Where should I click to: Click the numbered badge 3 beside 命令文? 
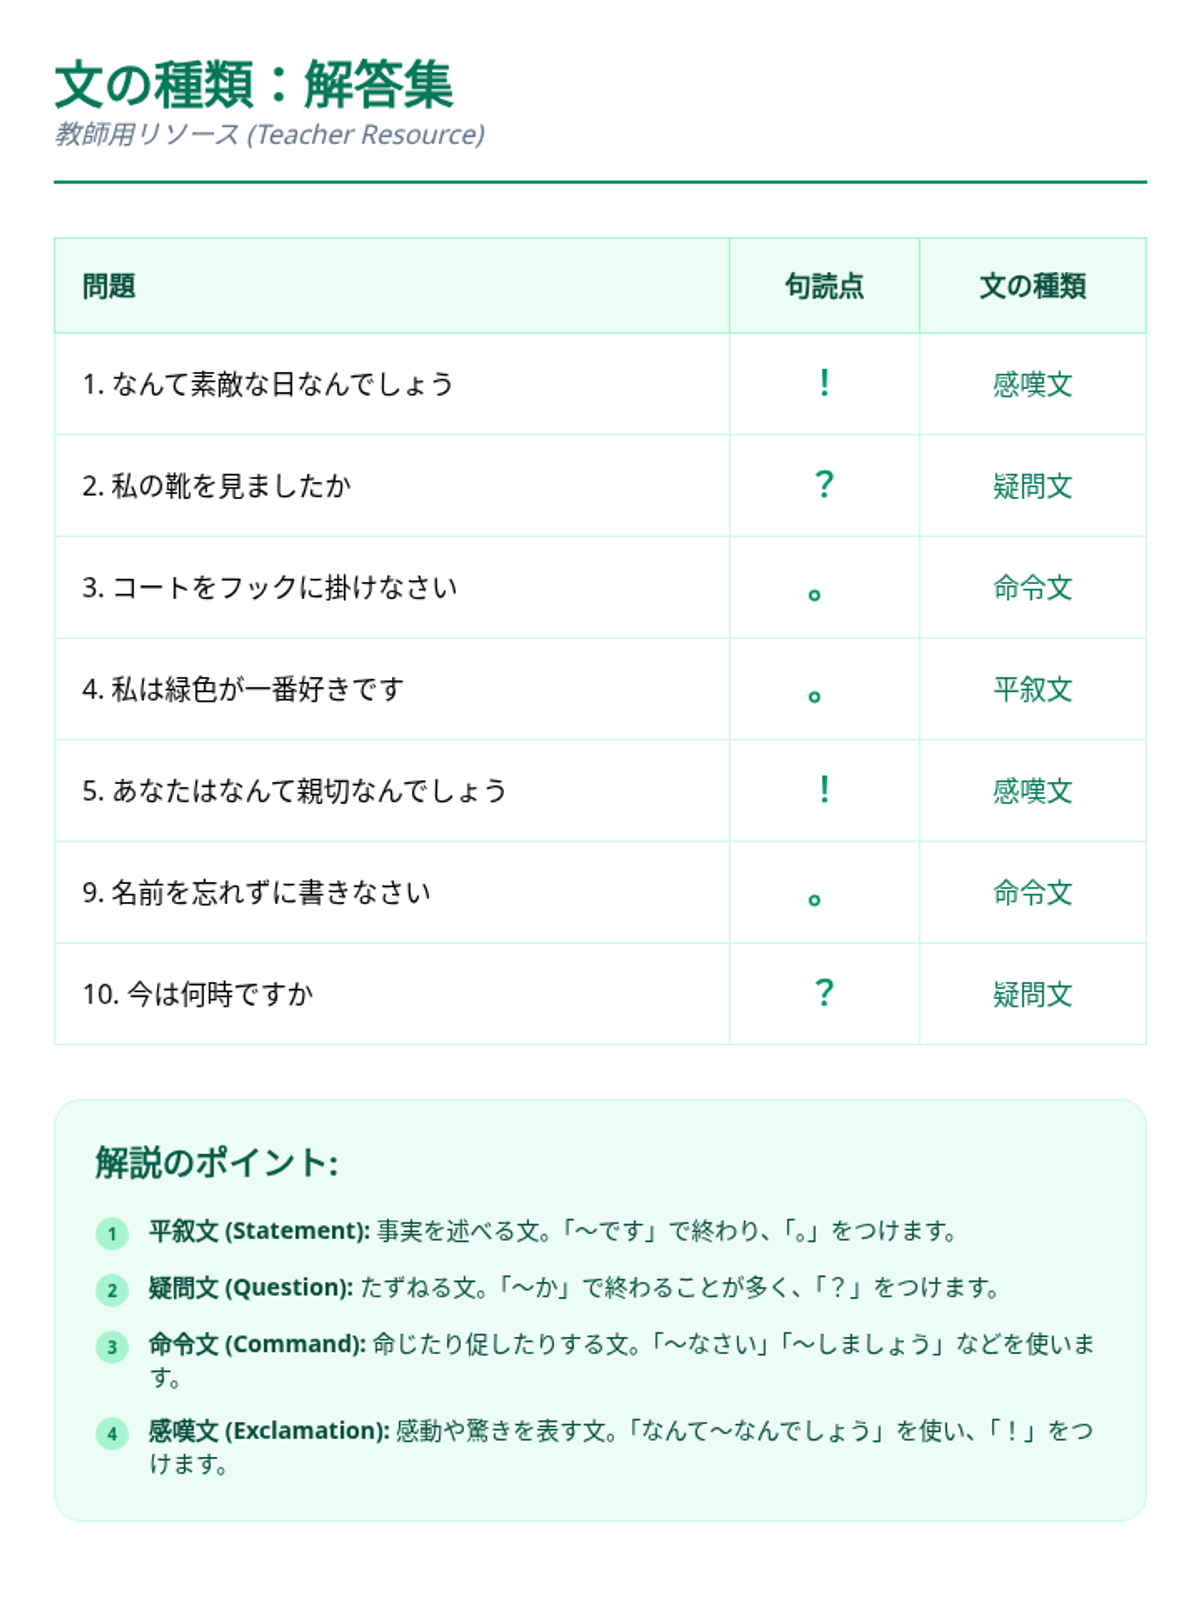click(112, 1346)
